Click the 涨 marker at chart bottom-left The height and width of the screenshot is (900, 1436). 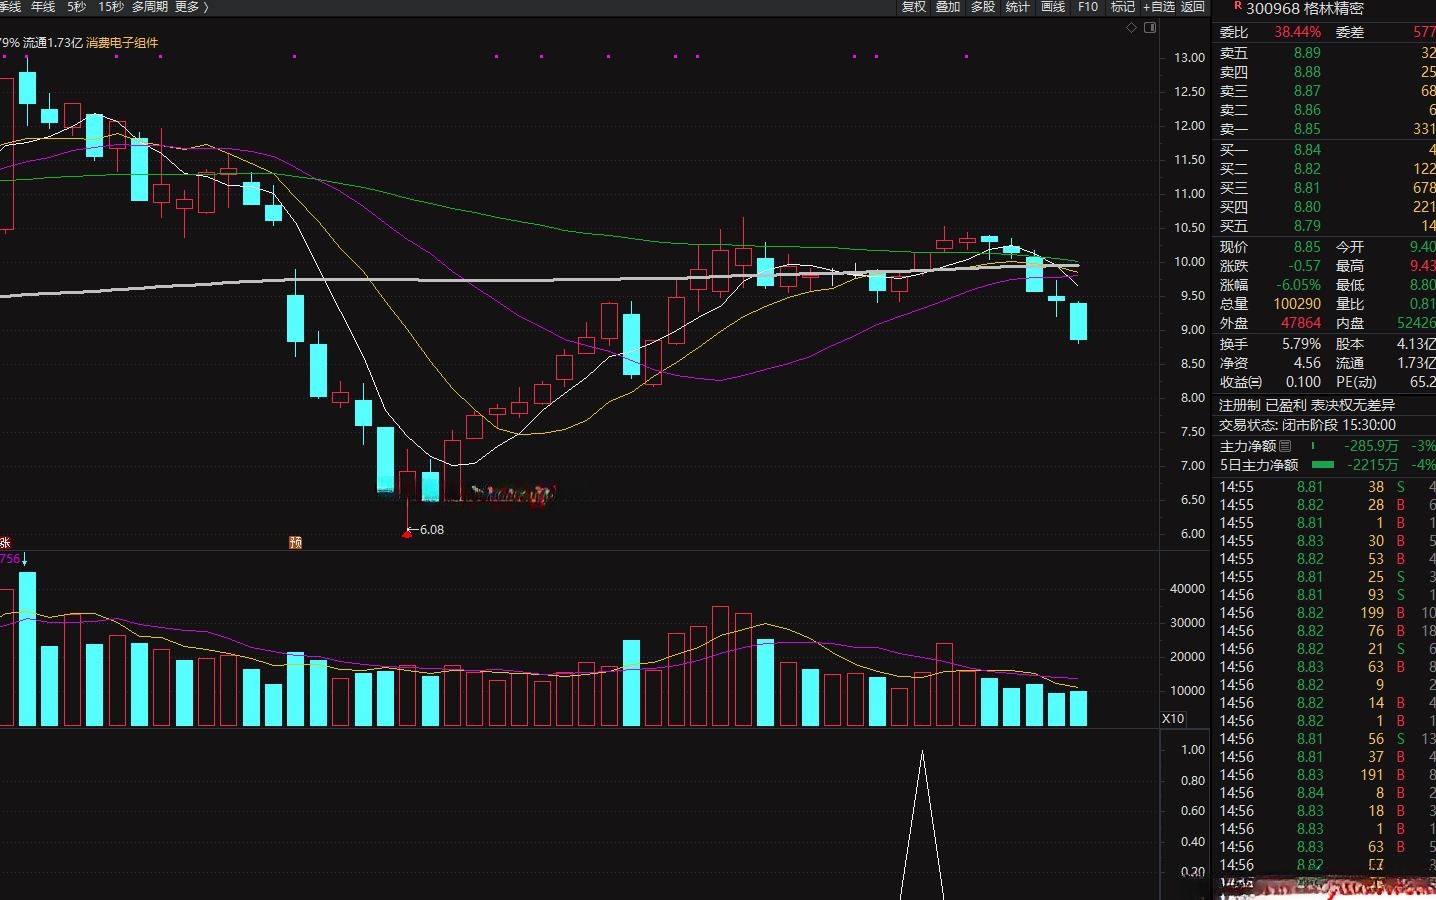(x=5, y=542)
